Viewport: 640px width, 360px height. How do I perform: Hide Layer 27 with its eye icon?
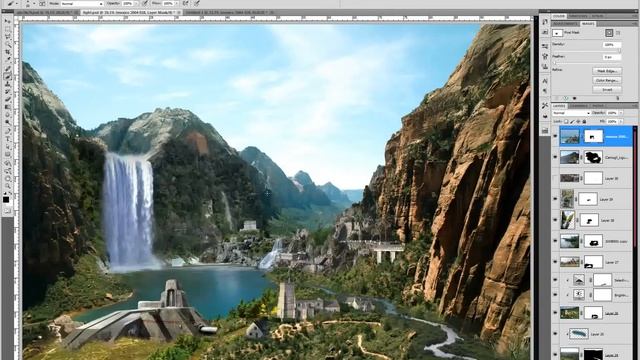[555, 262]
